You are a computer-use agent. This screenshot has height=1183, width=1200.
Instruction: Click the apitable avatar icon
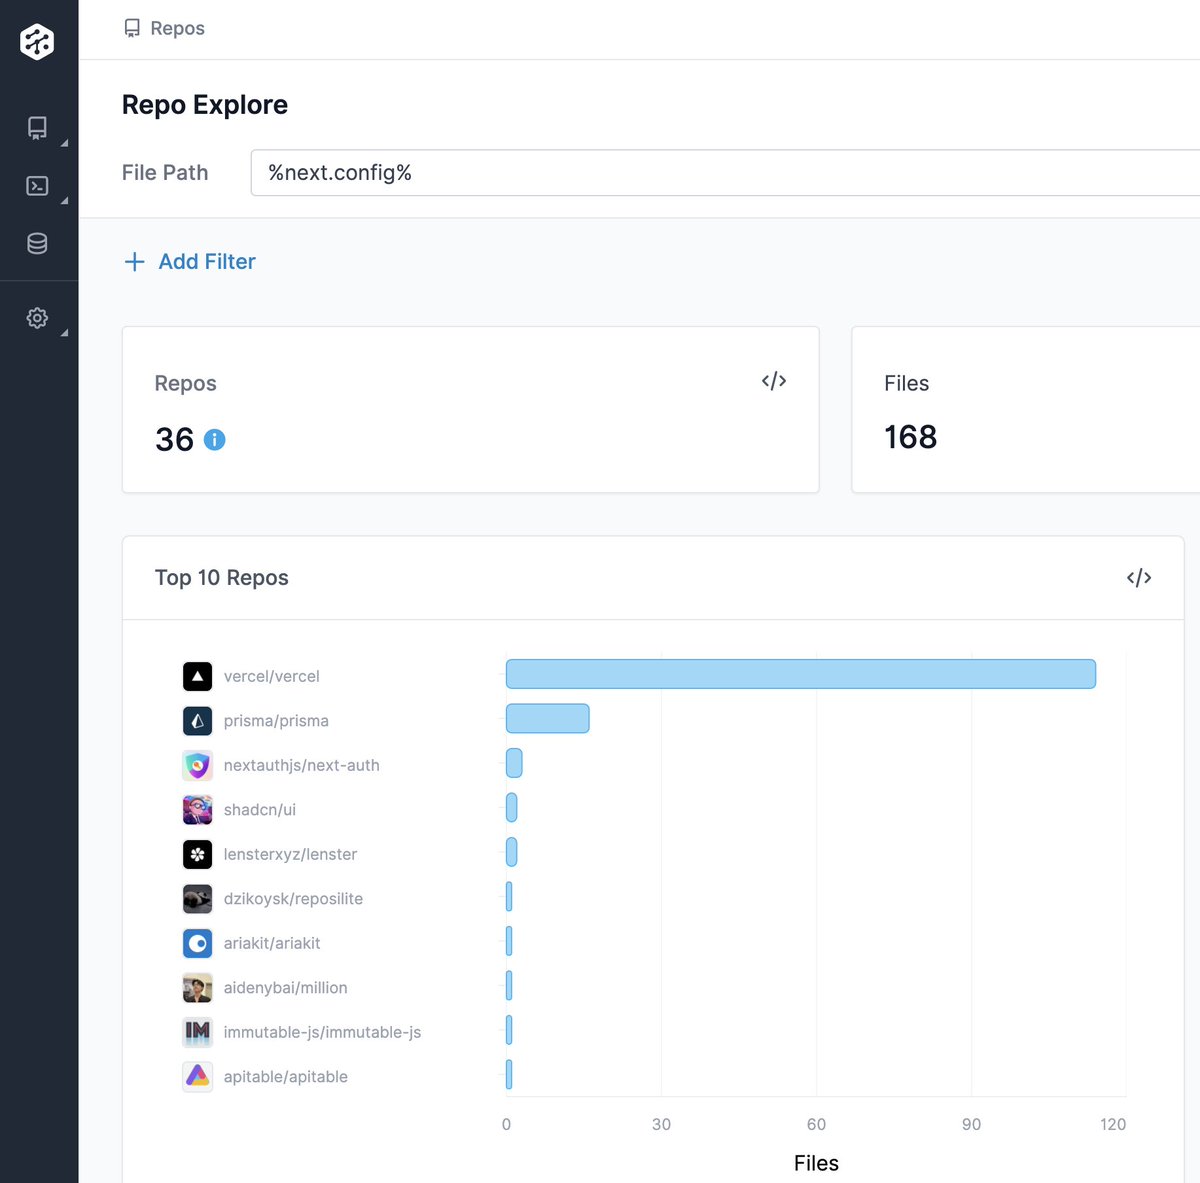pyautogui.click(x=198, y=1076)
